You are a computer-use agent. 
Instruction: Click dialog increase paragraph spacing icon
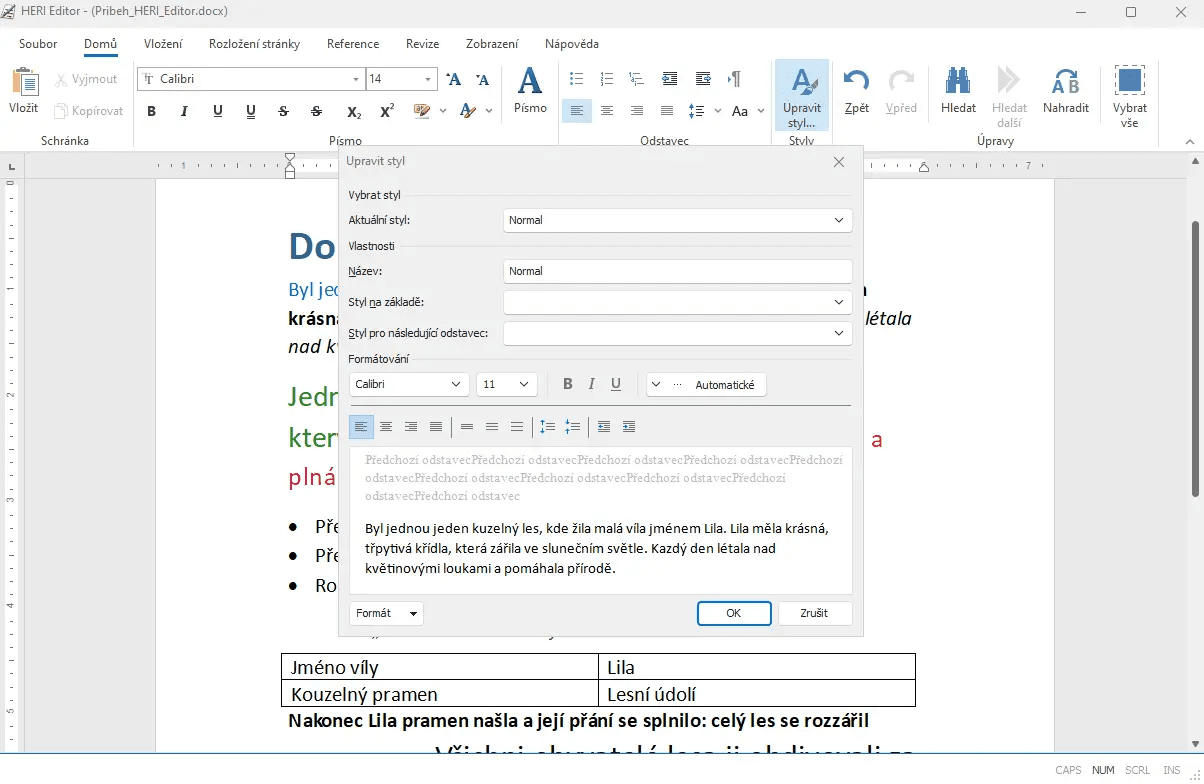(547, 427)
